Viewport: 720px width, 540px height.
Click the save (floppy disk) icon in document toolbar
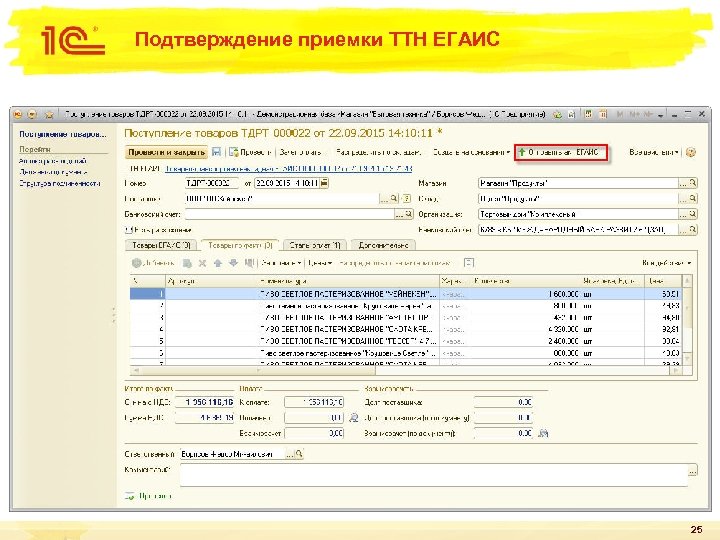tap(216, 152)
